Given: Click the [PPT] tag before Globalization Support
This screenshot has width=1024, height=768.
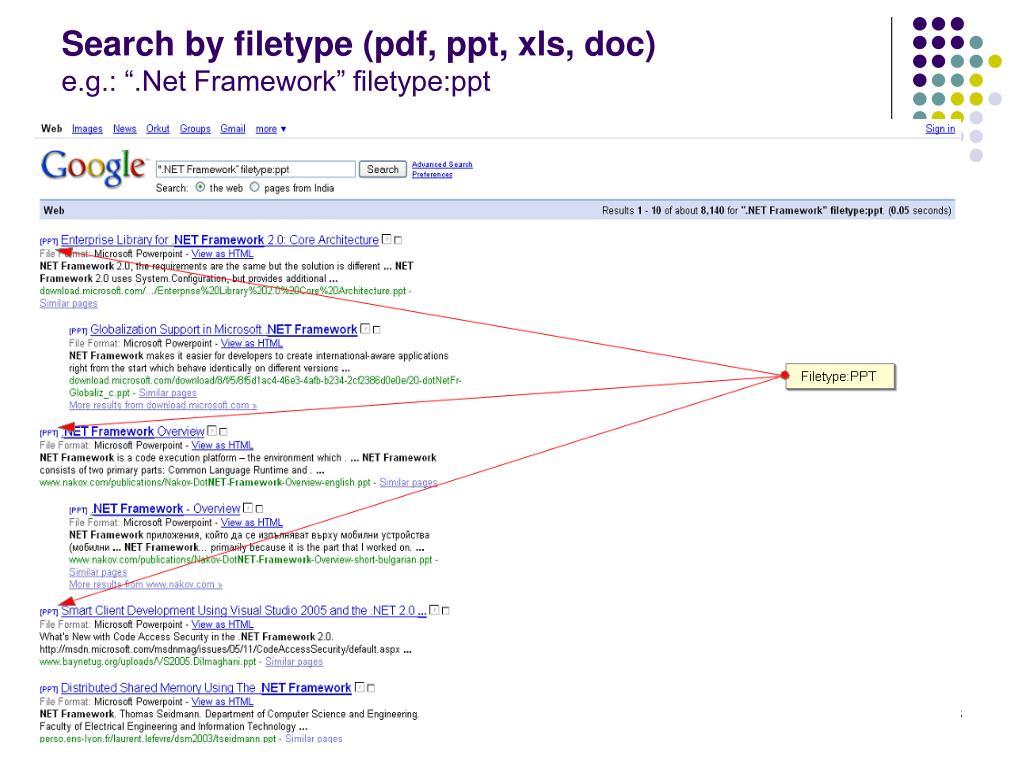Looking at the screenshot, I should click(78, 331).
